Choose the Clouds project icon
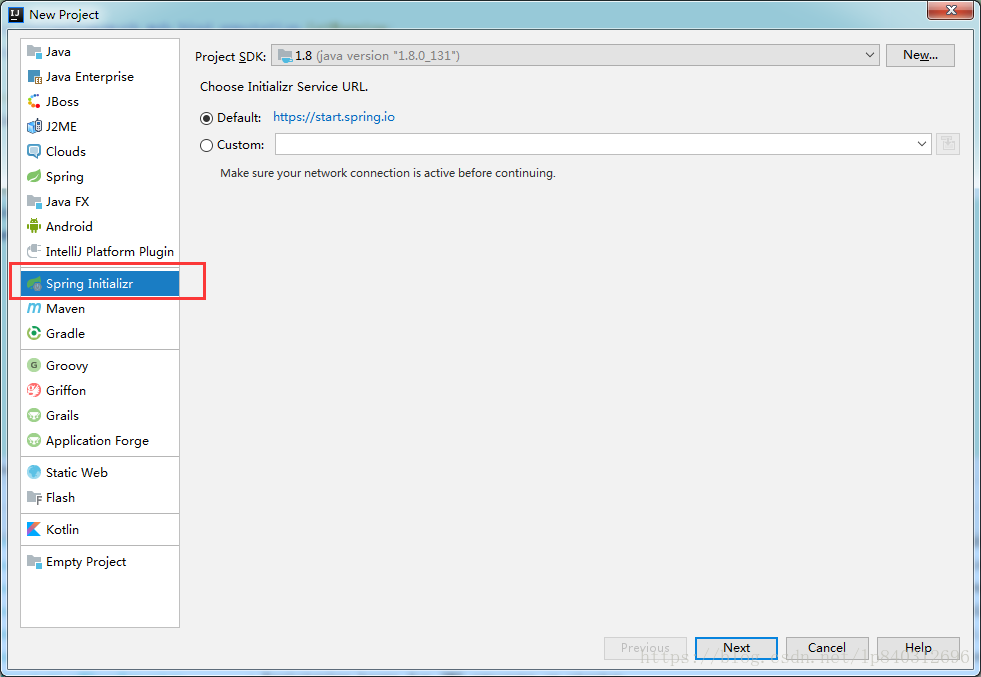Image resolution: width=981 pixels, height=677 pixels. tap(34, 151)
